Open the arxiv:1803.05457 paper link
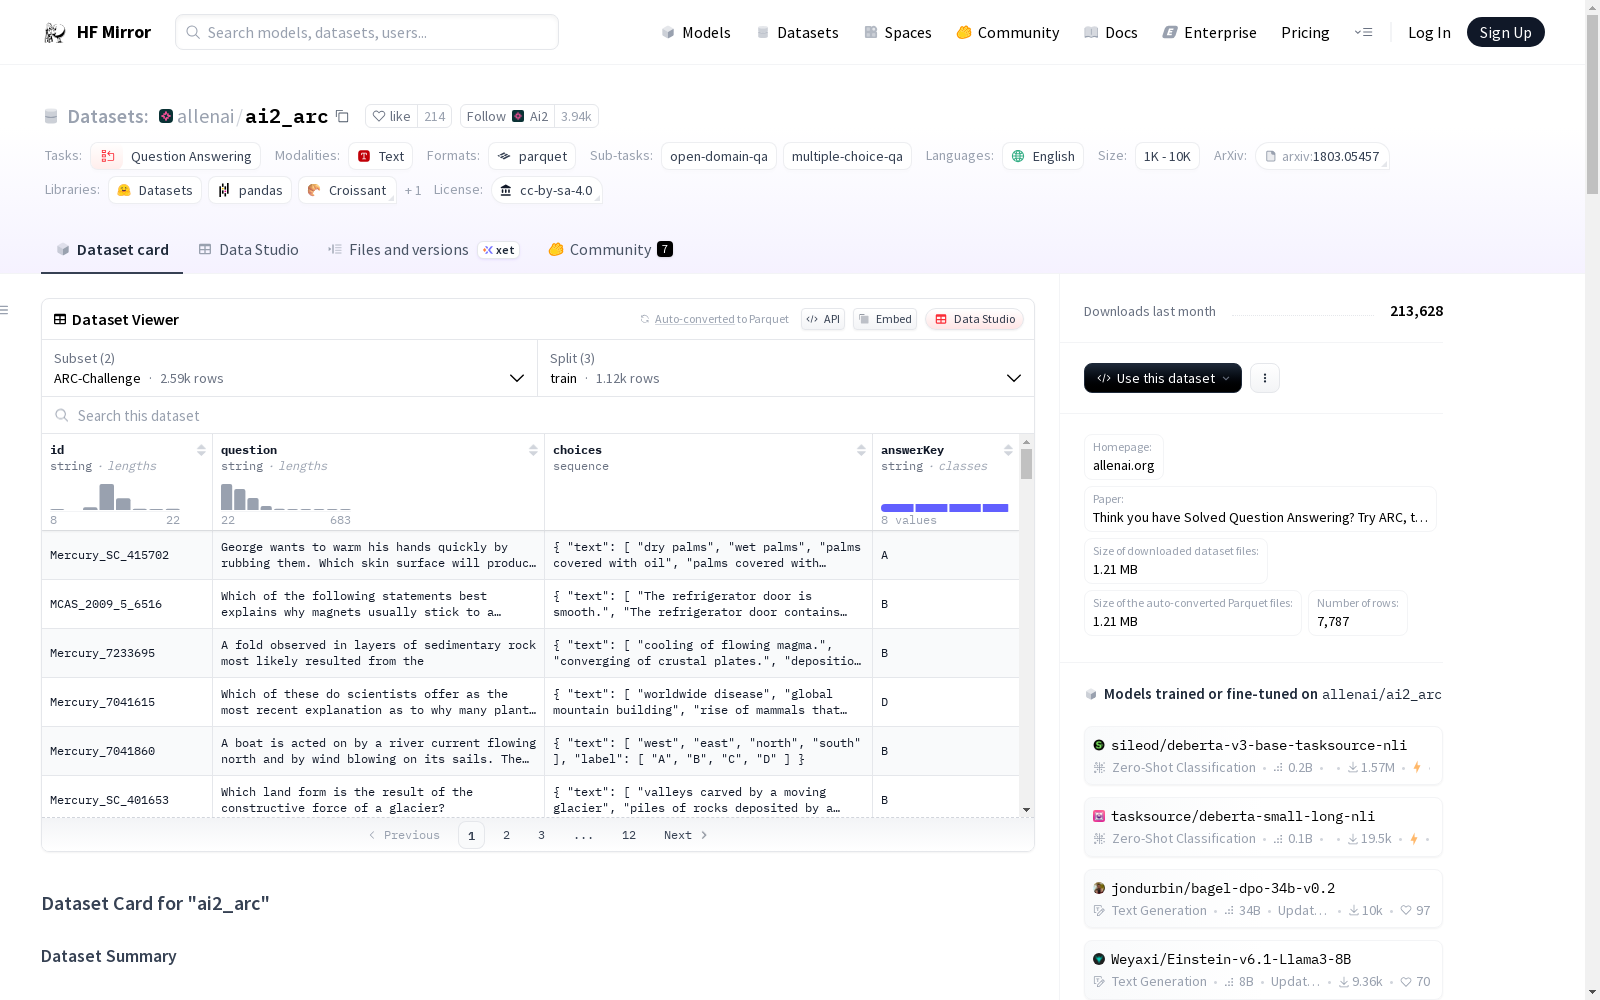The image size is (1600, 1000). click(1322, 156)
